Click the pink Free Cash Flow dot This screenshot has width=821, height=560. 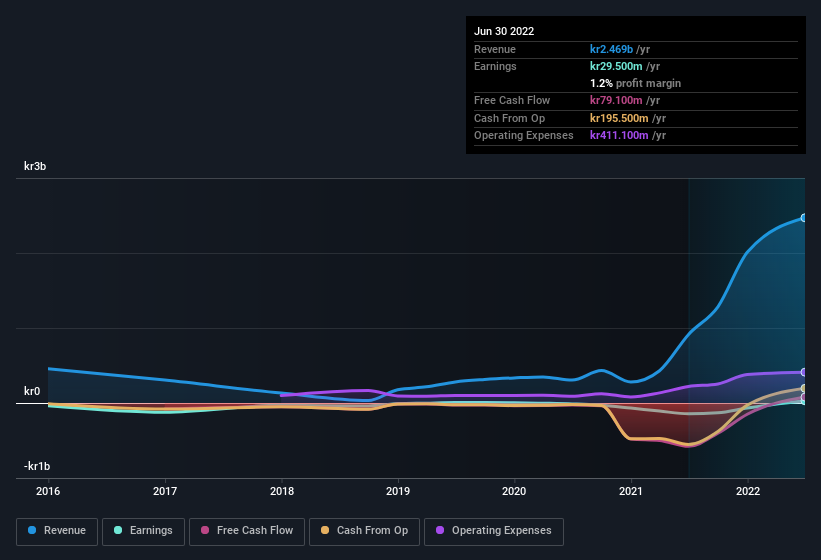click(205, 530)
